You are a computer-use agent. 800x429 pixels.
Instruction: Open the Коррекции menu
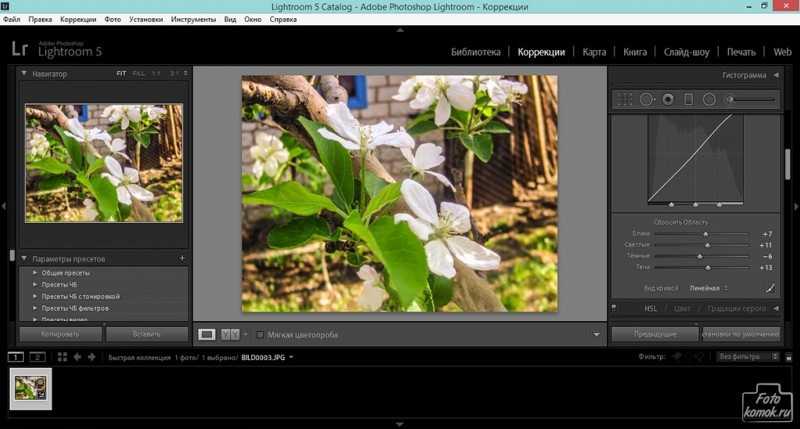click(x=78, y=19)
